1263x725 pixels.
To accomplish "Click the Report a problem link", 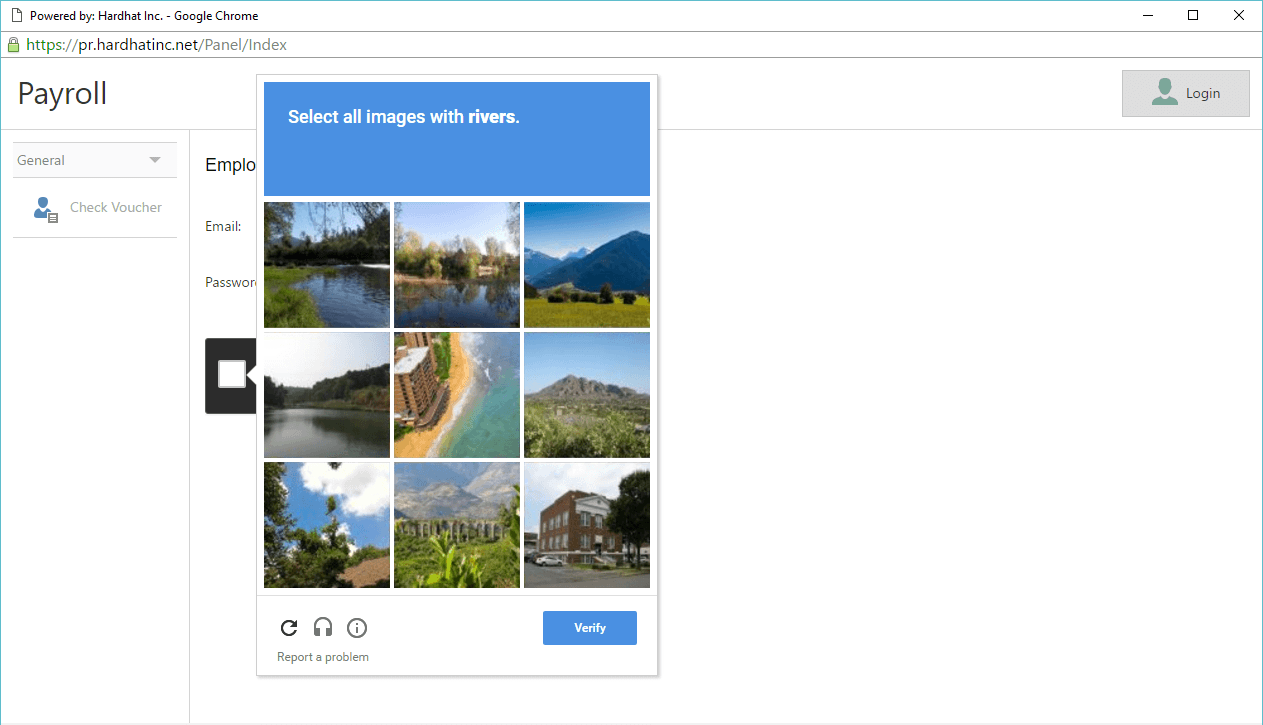I will click(x=323, y=657).
